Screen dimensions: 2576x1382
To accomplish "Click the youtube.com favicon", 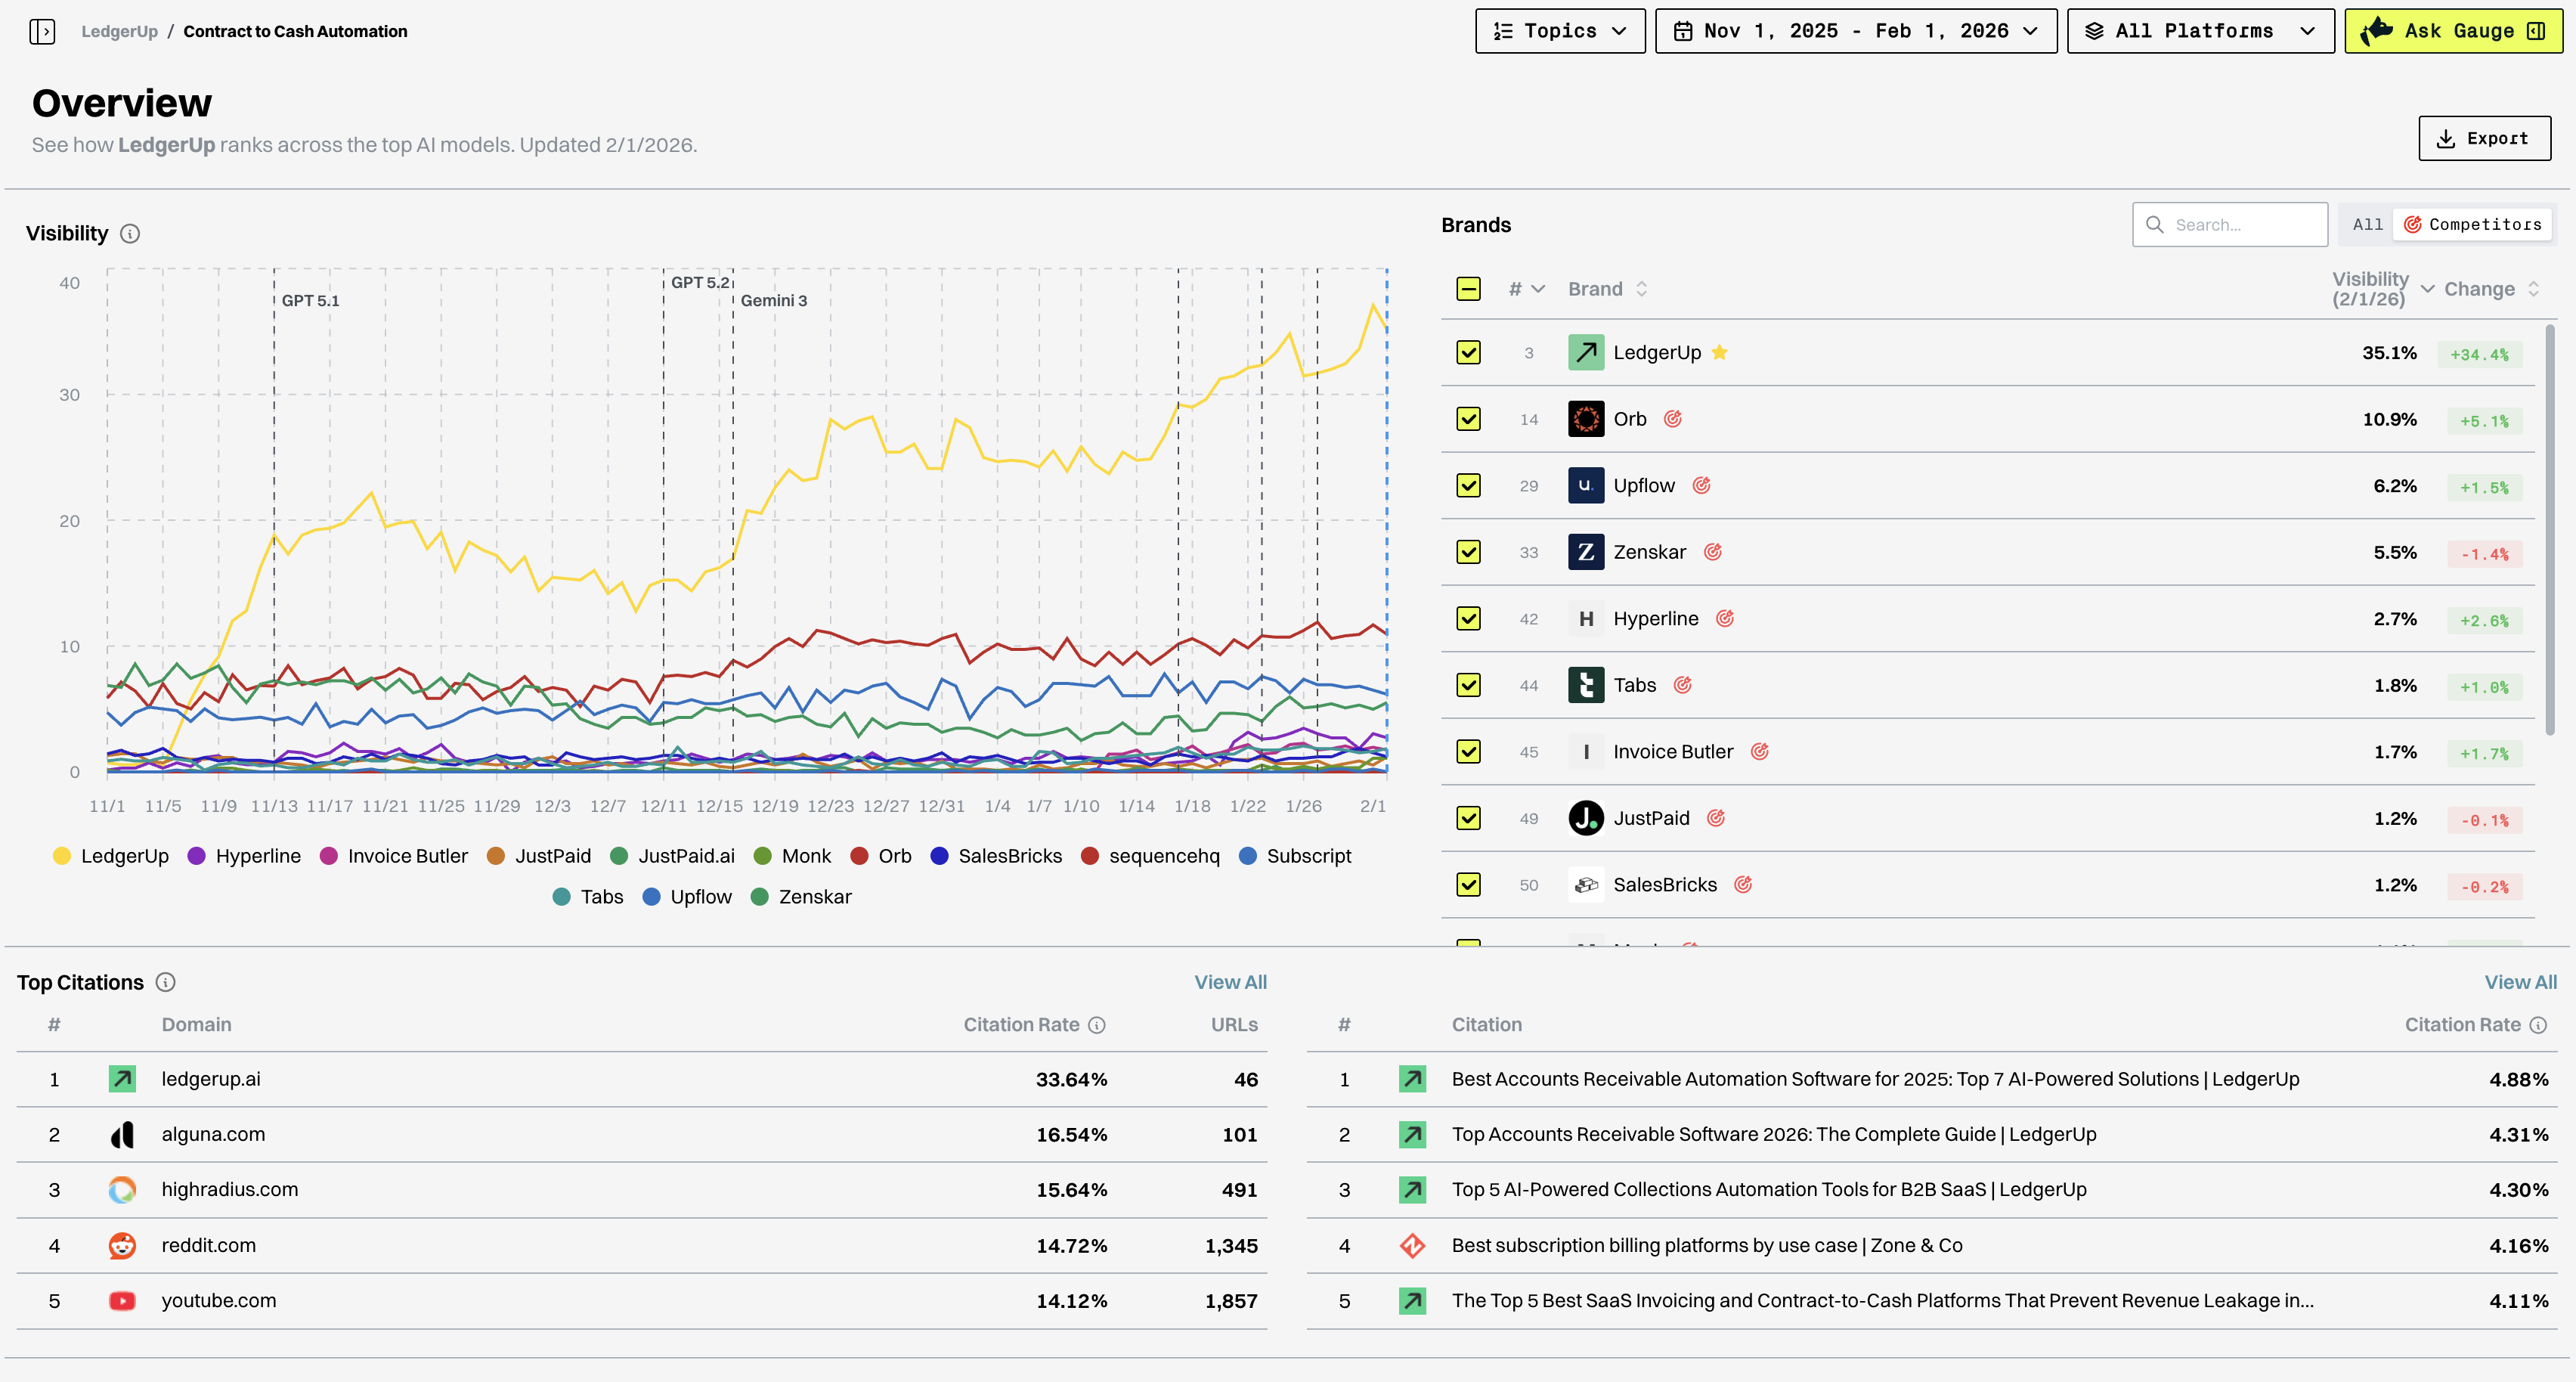I will pos(122,1301).
